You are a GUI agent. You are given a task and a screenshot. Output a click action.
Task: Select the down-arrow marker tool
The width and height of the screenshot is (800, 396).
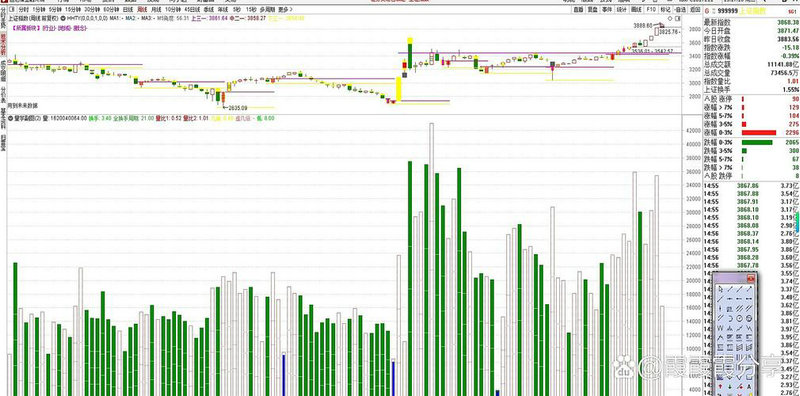(x=730, y=386)
